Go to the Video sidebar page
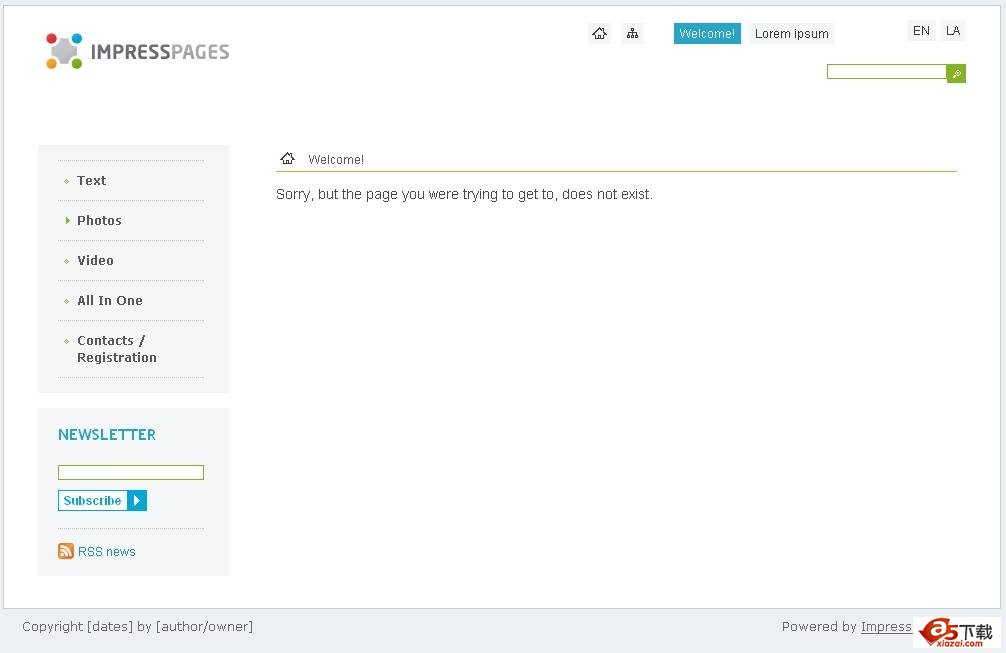 click(95, 261)
